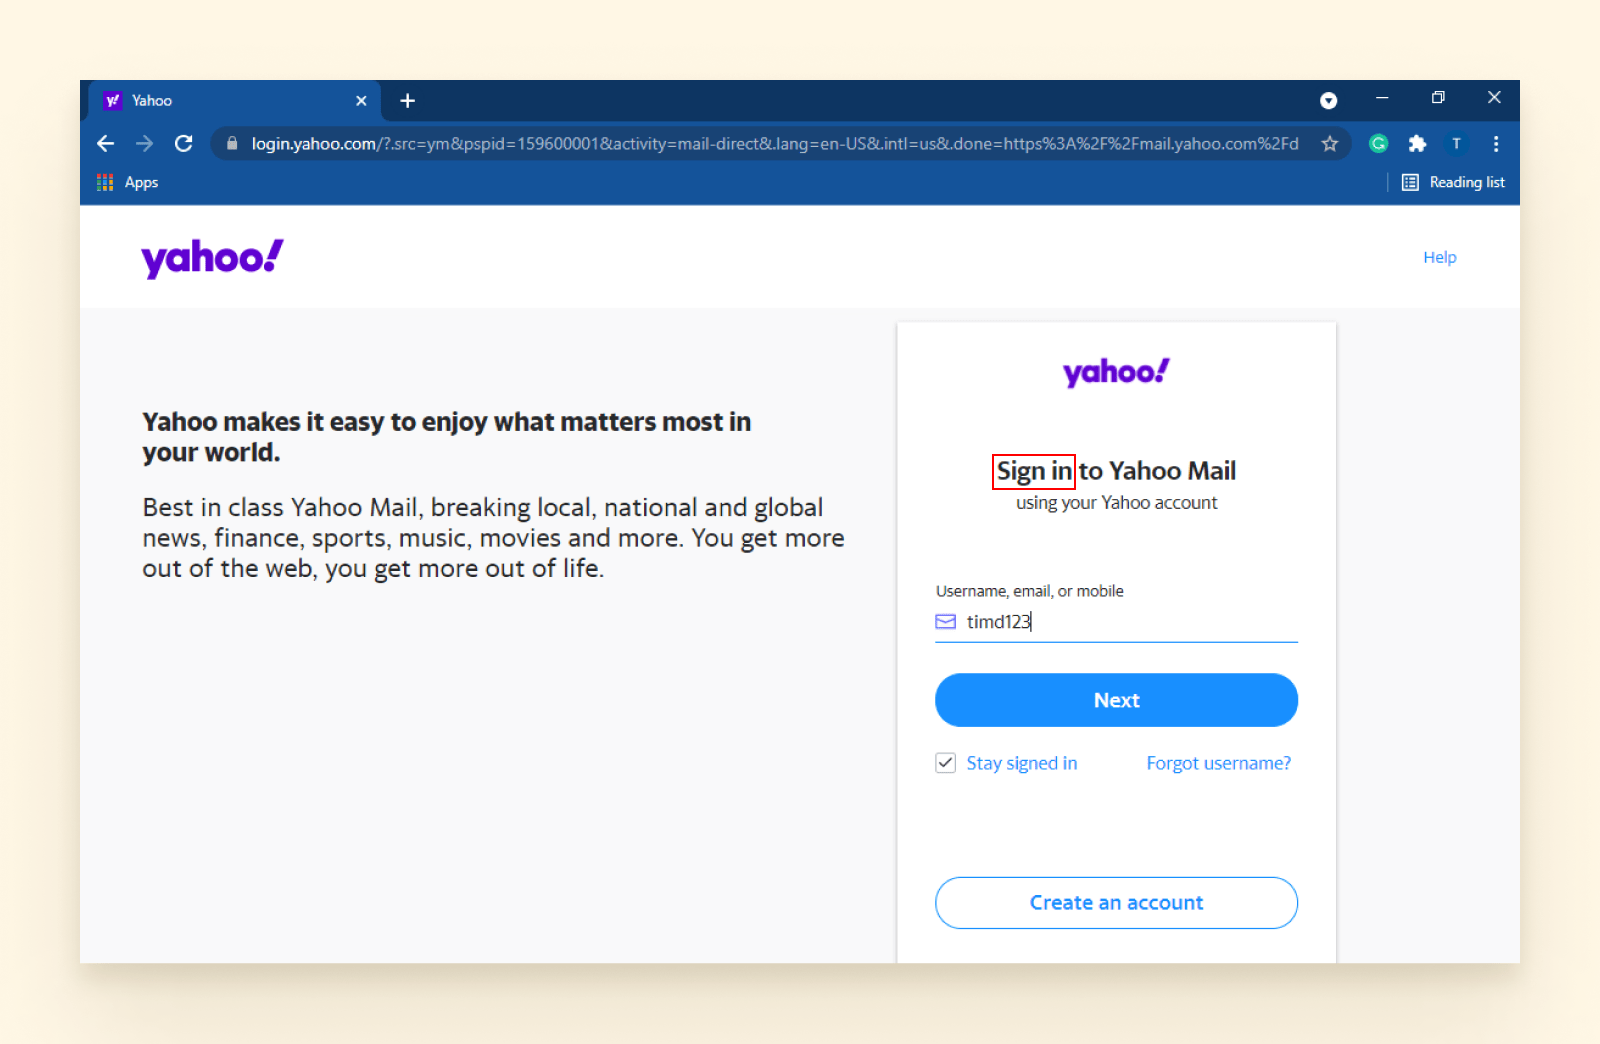The image size is (1600, 1044).
Task: Open the Help link
Action: [1439, 257]
